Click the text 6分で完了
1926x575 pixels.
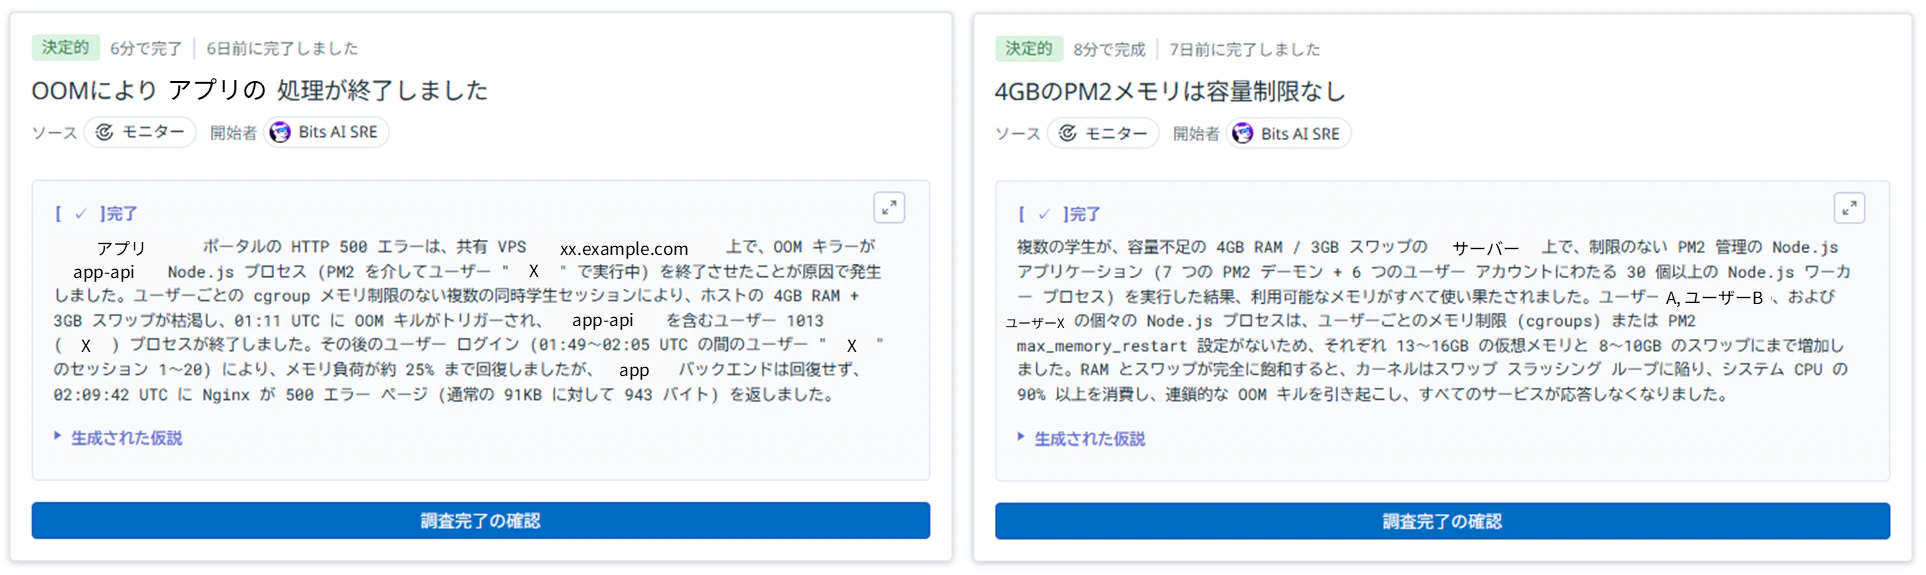146,48
